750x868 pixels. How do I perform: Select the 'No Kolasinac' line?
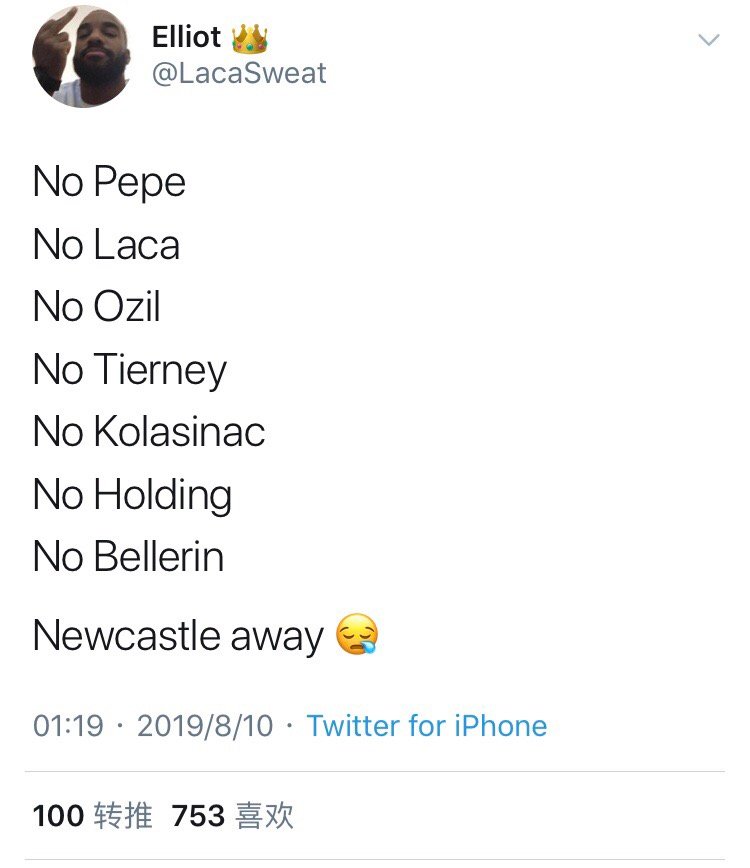coord(149,431)
